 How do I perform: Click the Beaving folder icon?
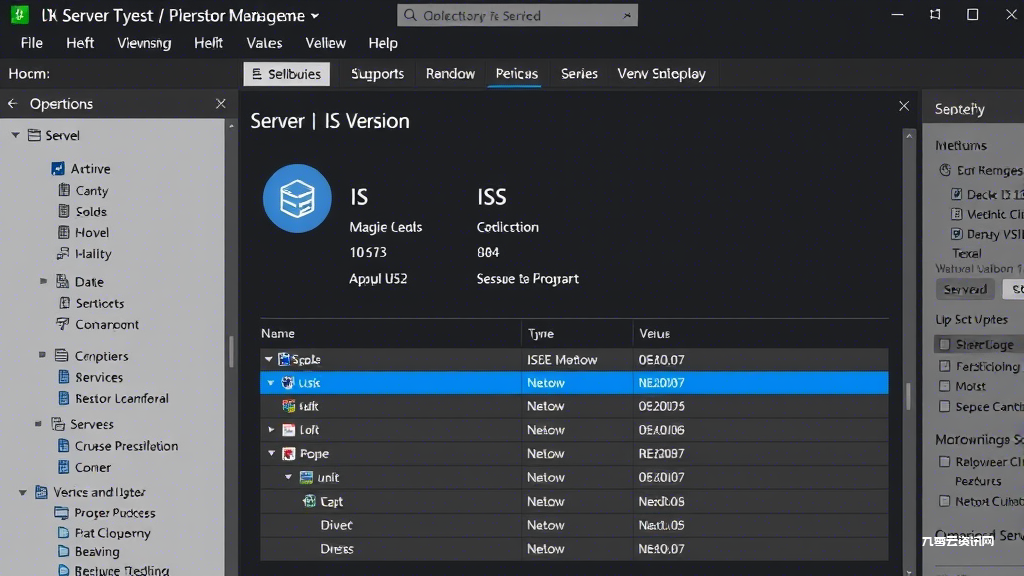coord(63,551)
